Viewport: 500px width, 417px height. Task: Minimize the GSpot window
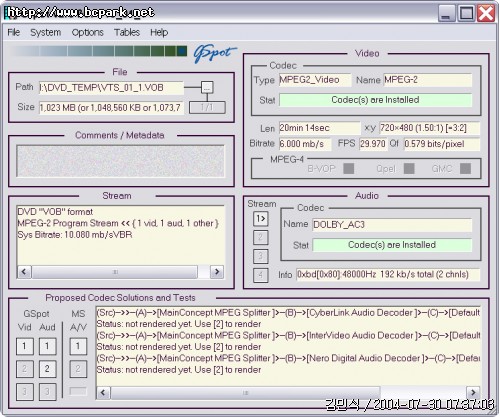point(447,13)
